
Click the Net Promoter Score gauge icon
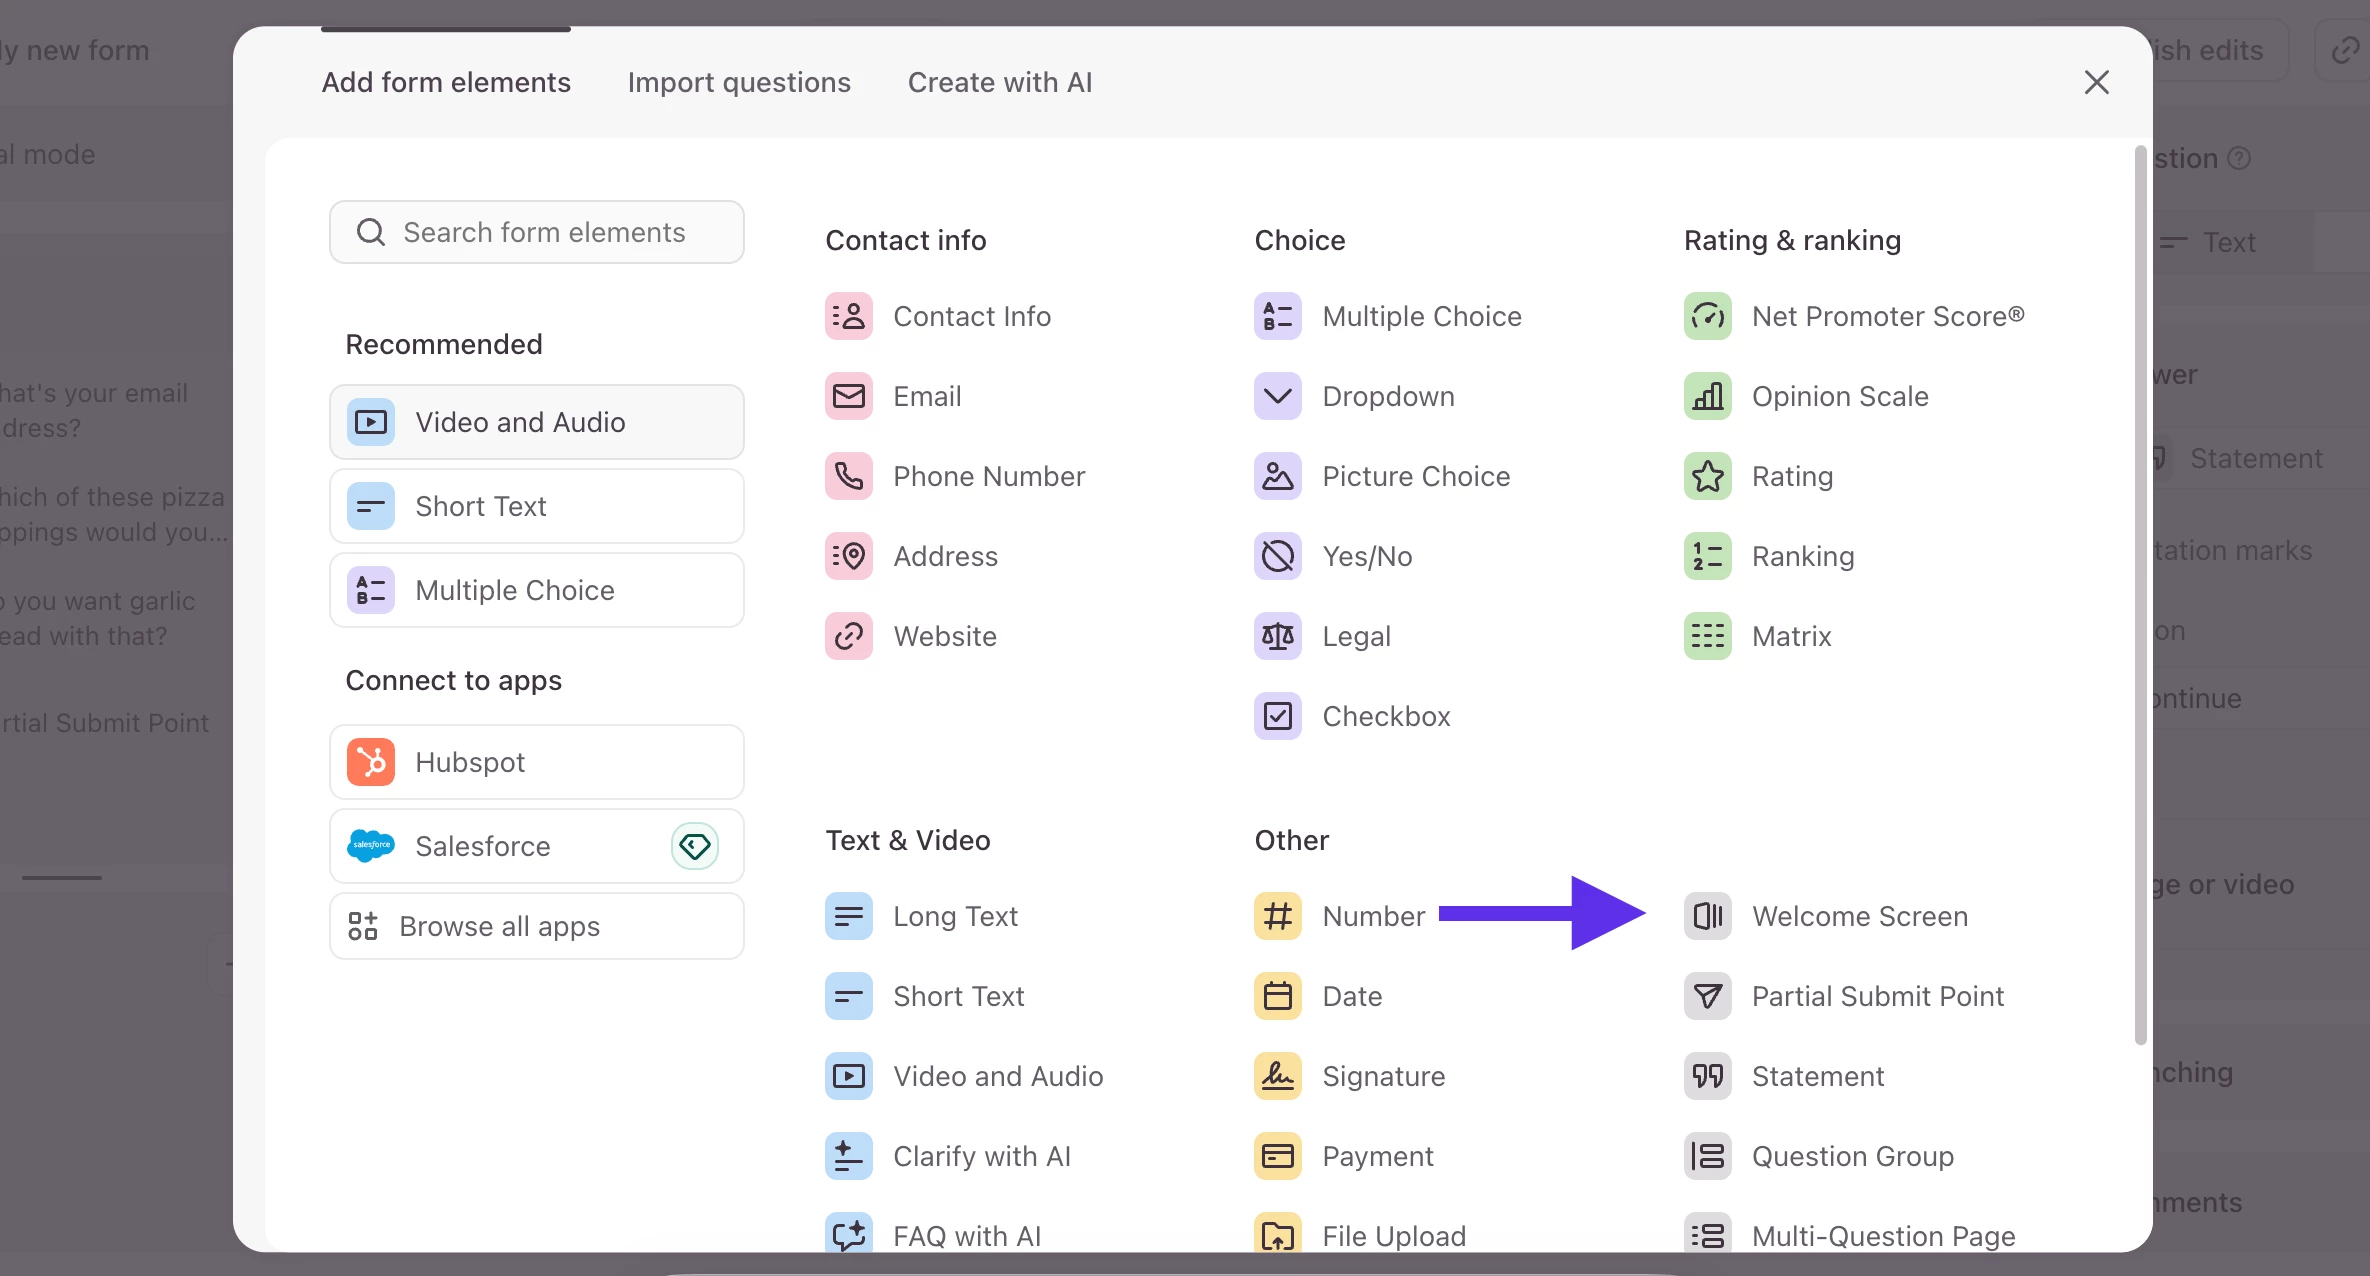1707,316
